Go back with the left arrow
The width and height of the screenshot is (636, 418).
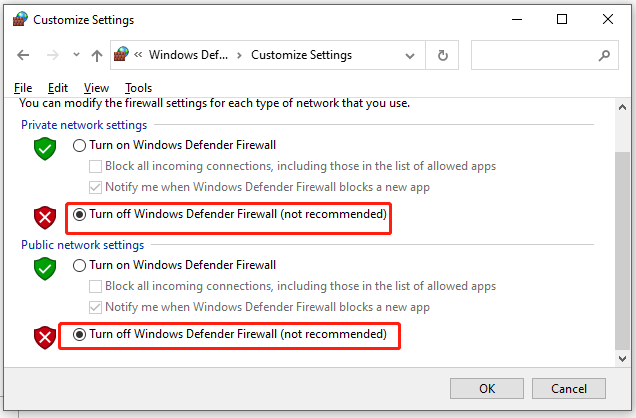23,55
